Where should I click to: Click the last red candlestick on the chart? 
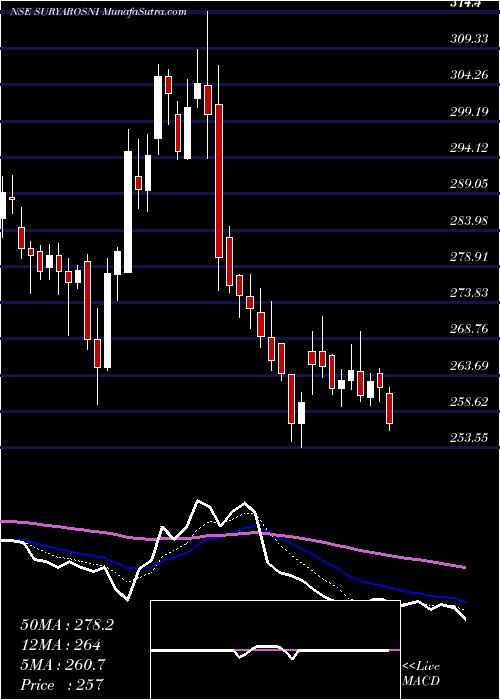point(390,408)
